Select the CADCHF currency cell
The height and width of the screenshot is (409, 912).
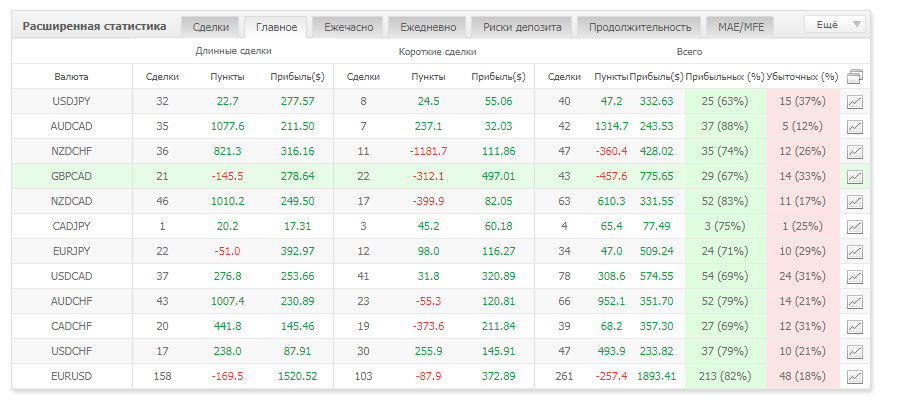click(72, 326)
